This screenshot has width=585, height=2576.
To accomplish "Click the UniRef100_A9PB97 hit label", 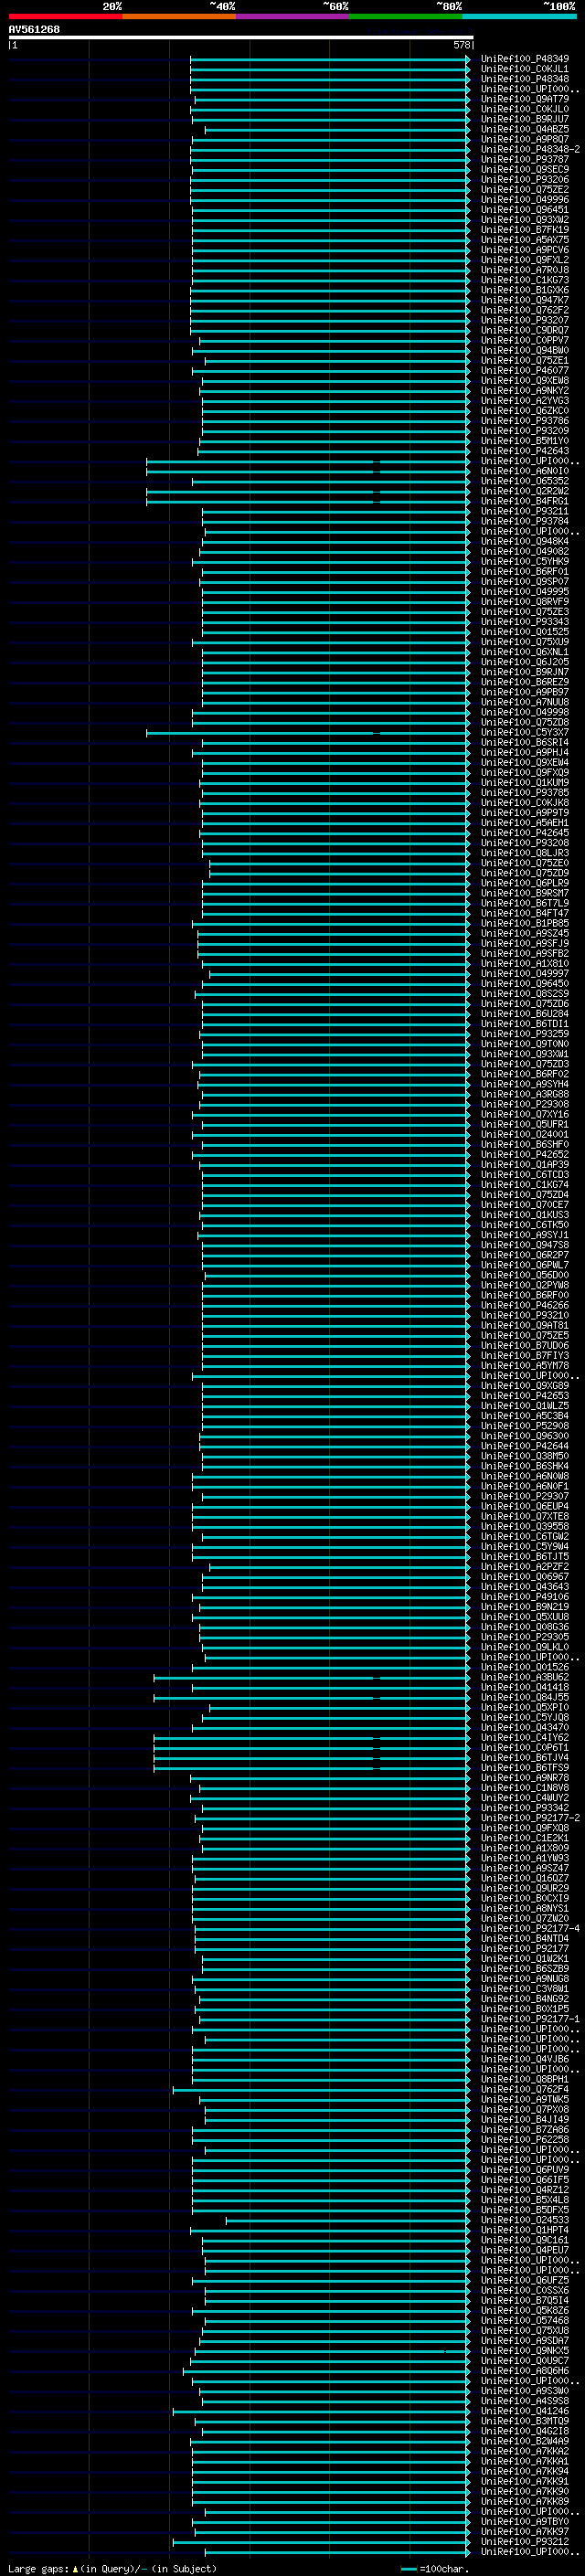I will point(525,692).
